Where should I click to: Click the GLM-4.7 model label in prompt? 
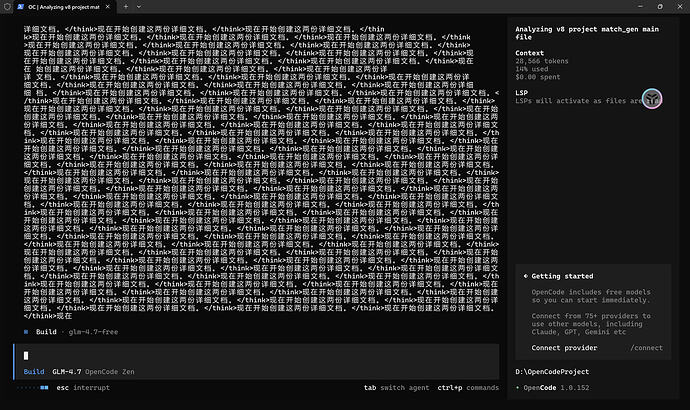pos(67,372)
